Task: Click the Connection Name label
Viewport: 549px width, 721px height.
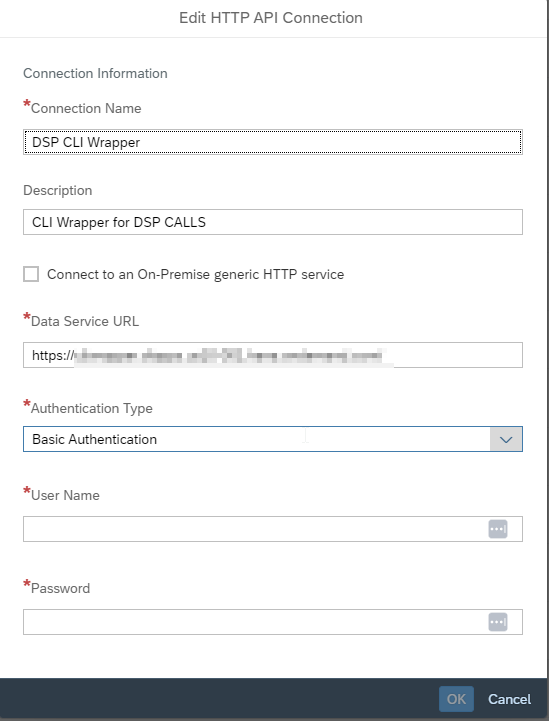Action: (x=86, y=108)
